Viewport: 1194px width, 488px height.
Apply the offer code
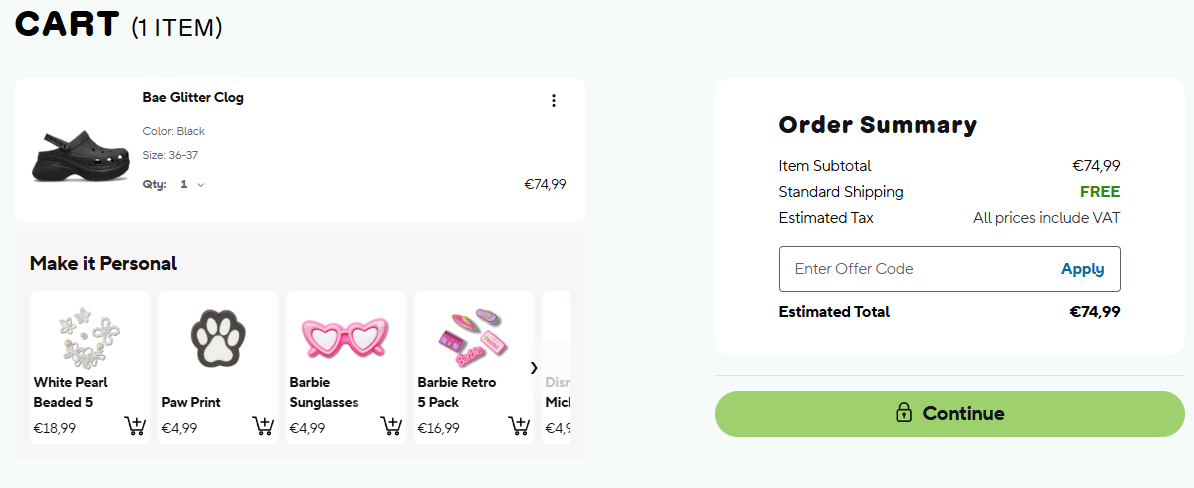pos(1082,269)
